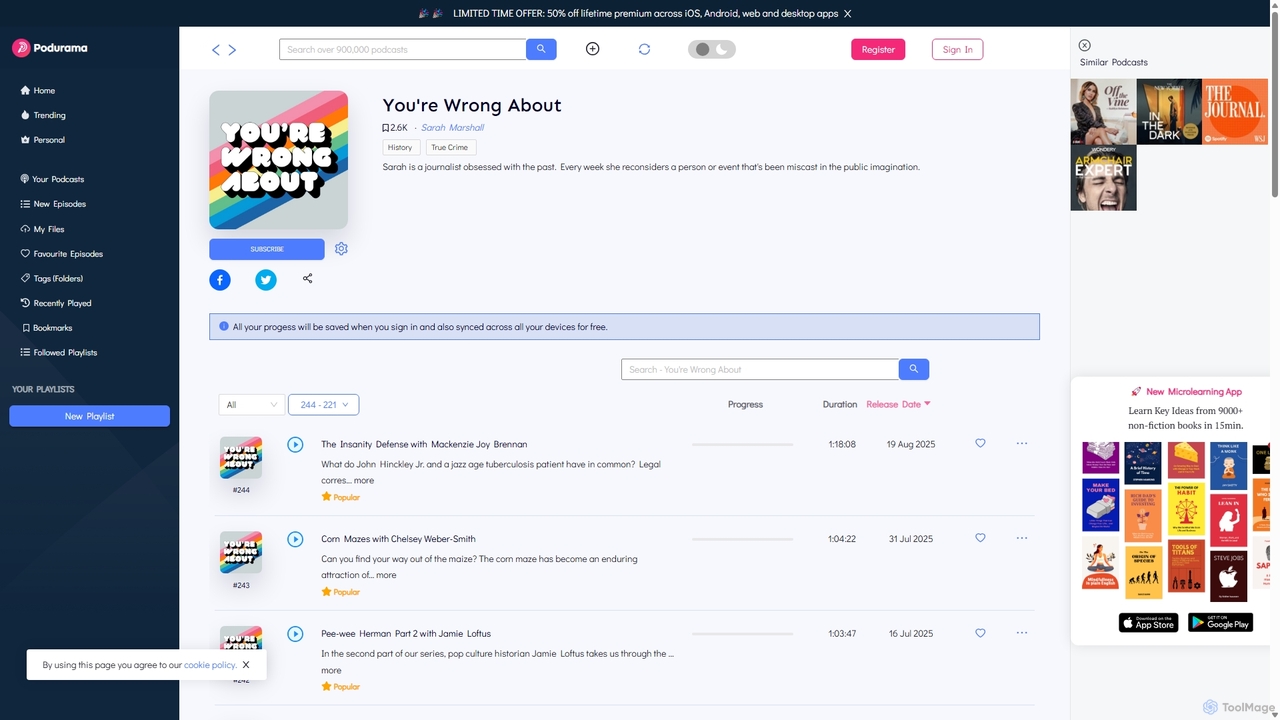1280x720 pixels.
Task: Open podcast settings gear icon
Action: coord(341,249)
